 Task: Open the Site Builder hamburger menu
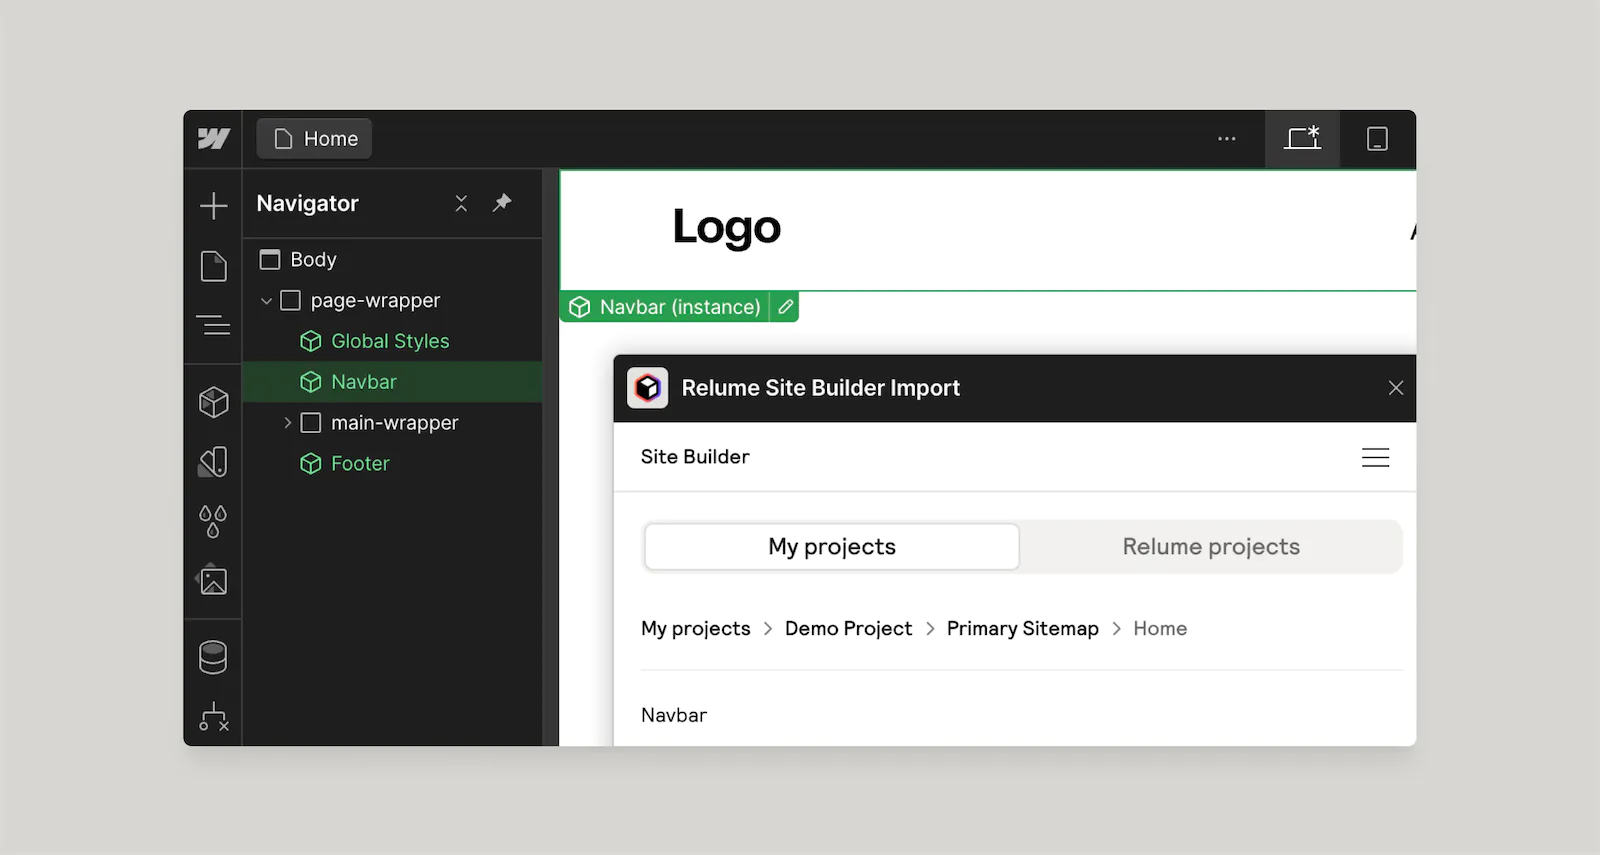tap(1376, 457)
